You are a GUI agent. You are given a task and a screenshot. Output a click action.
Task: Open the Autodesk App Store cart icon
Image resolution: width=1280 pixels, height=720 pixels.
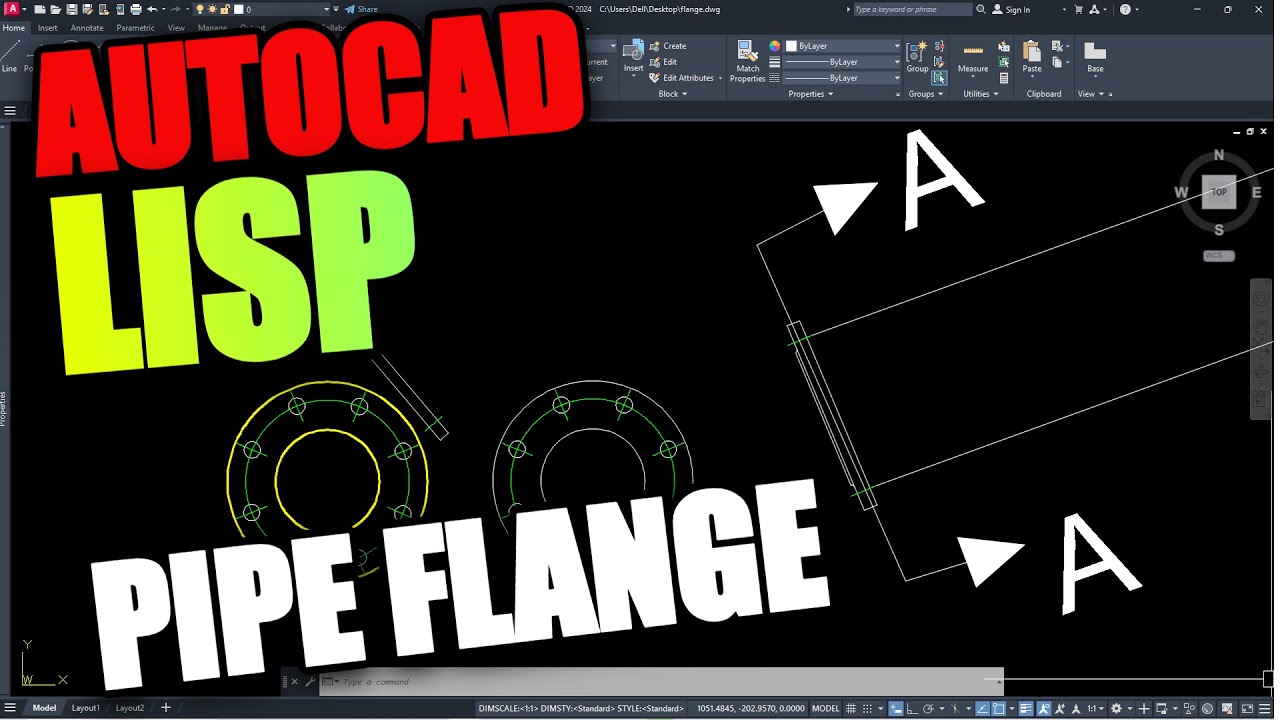[x=1078, y=9]
